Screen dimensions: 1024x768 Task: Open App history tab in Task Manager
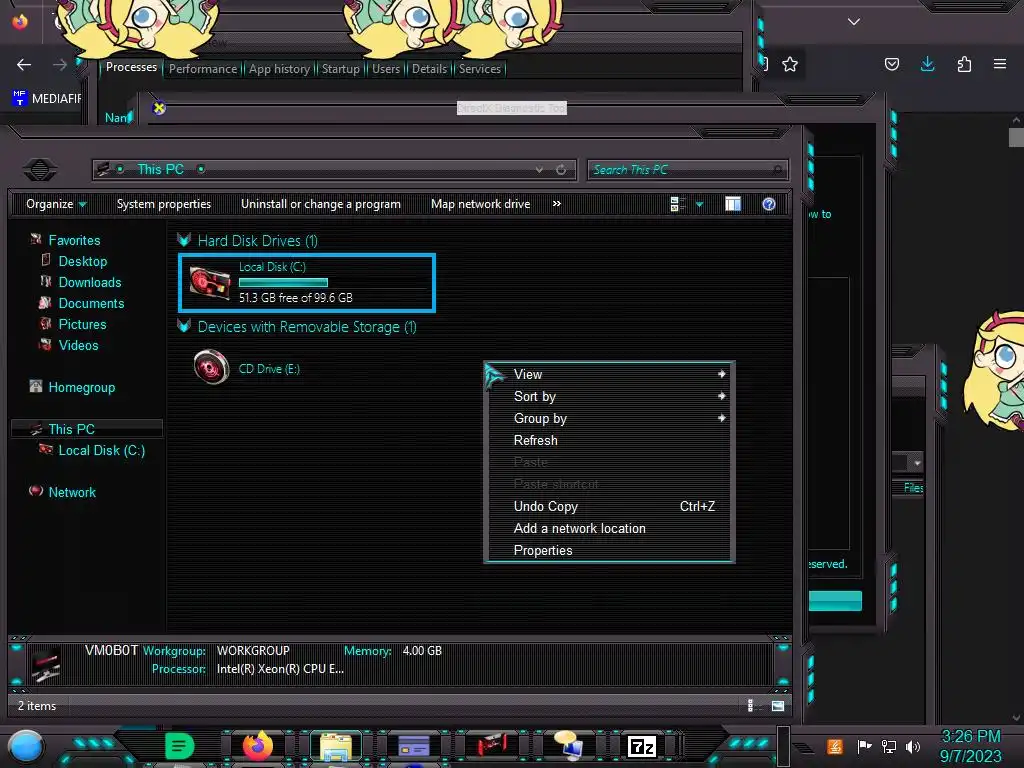click(280, 69)
